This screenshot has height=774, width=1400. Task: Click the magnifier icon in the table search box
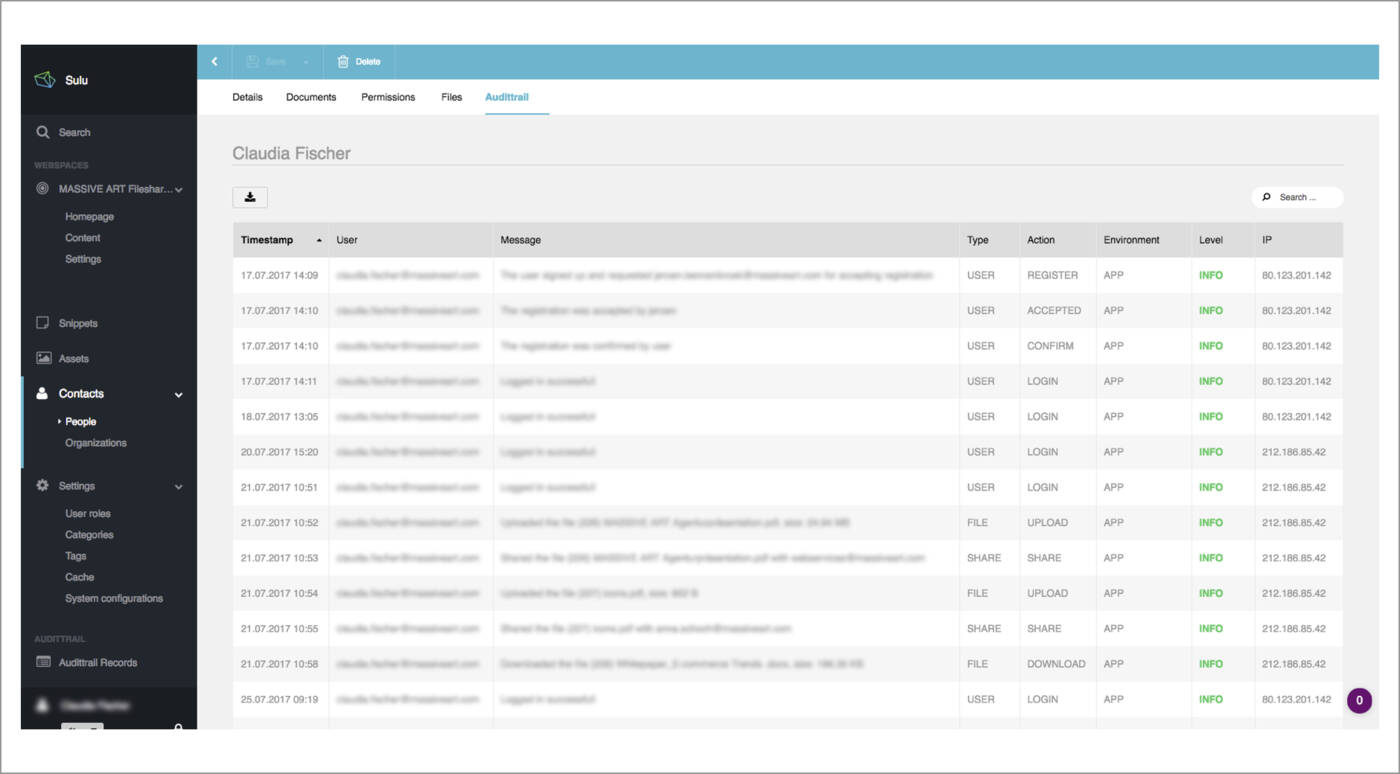point(1266,197)
